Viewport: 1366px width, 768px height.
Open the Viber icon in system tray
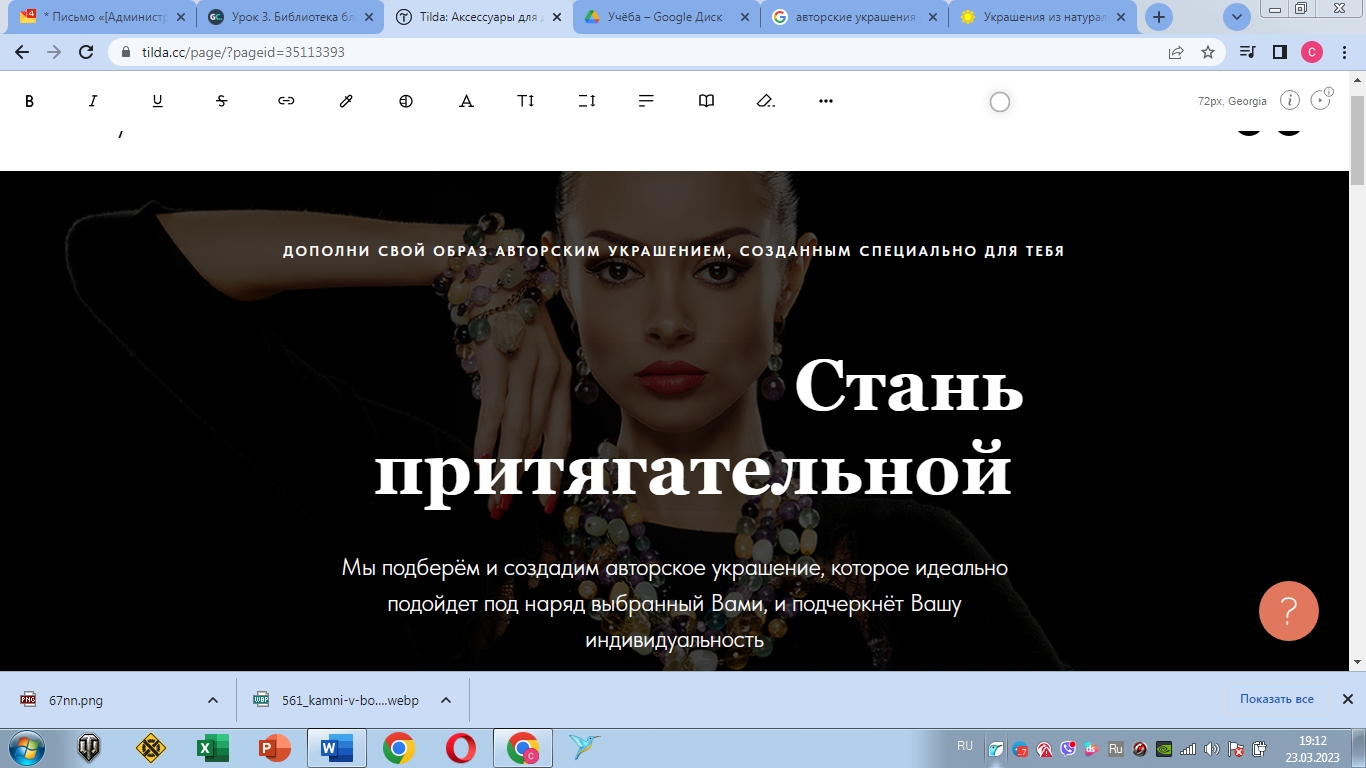click(1068, 748)
